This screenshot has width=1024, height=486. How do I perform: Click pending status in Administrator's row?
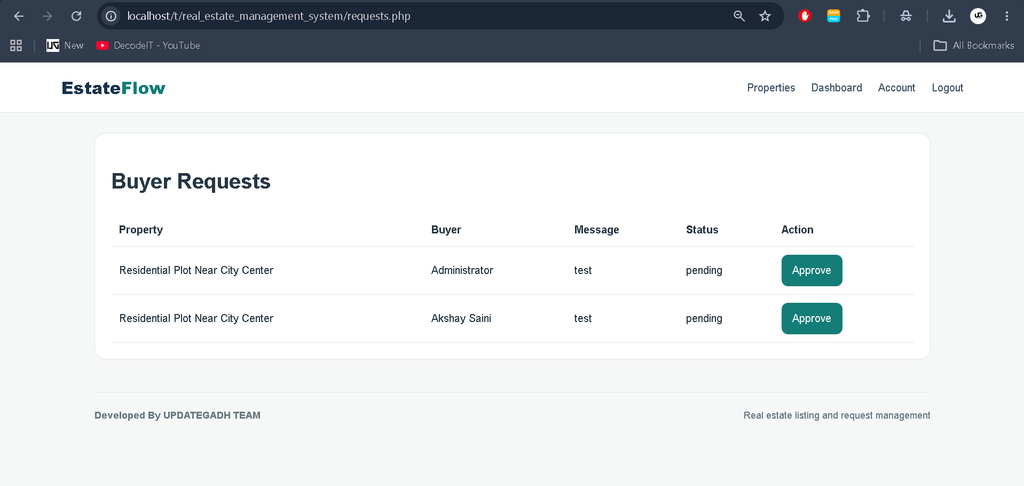click(x=704, y=270)
